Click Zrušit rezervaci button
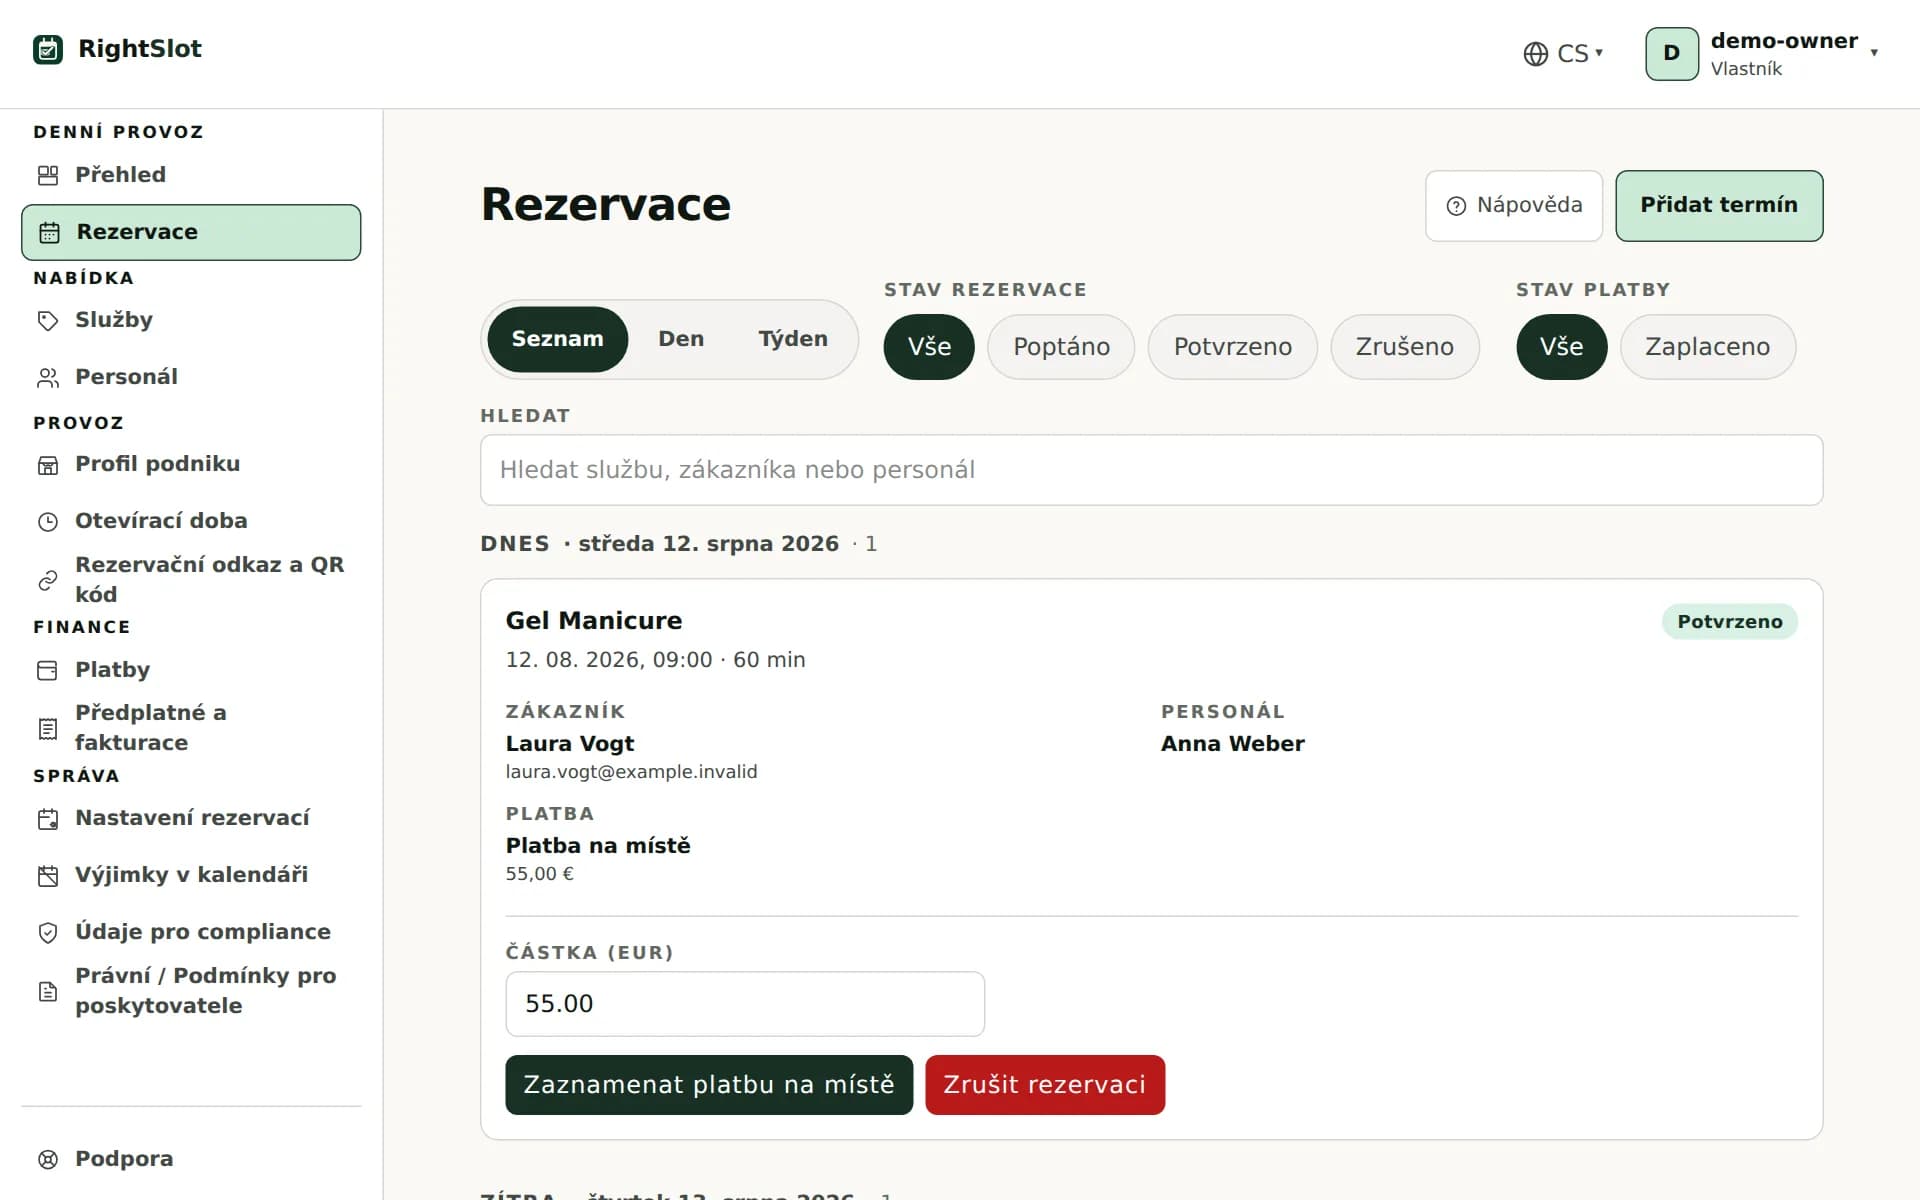The image size is (1920, 1200). 1045,1085
